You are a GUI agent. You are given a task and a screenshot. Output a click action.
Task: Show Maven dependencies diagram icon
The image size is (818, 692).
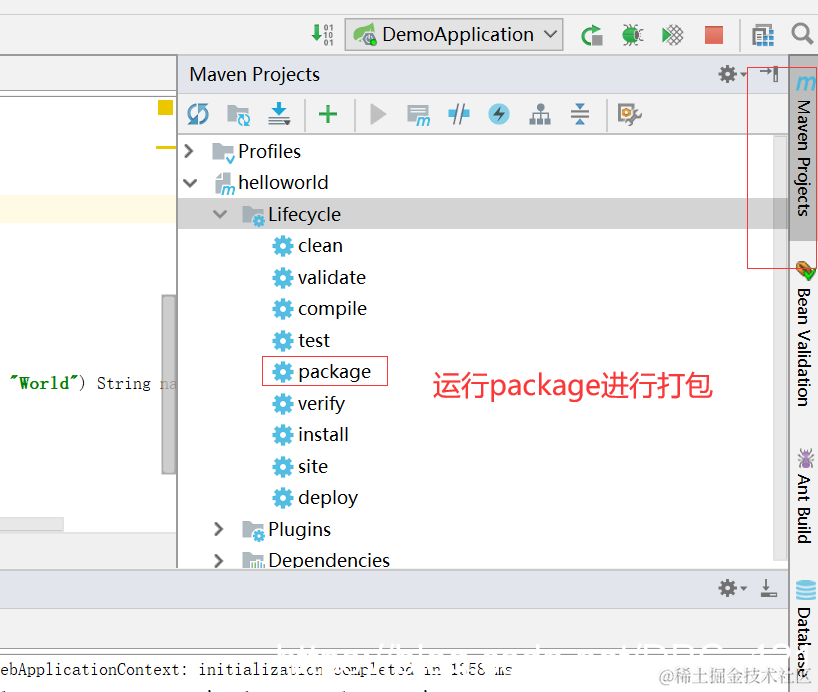[x=540, y=114]
